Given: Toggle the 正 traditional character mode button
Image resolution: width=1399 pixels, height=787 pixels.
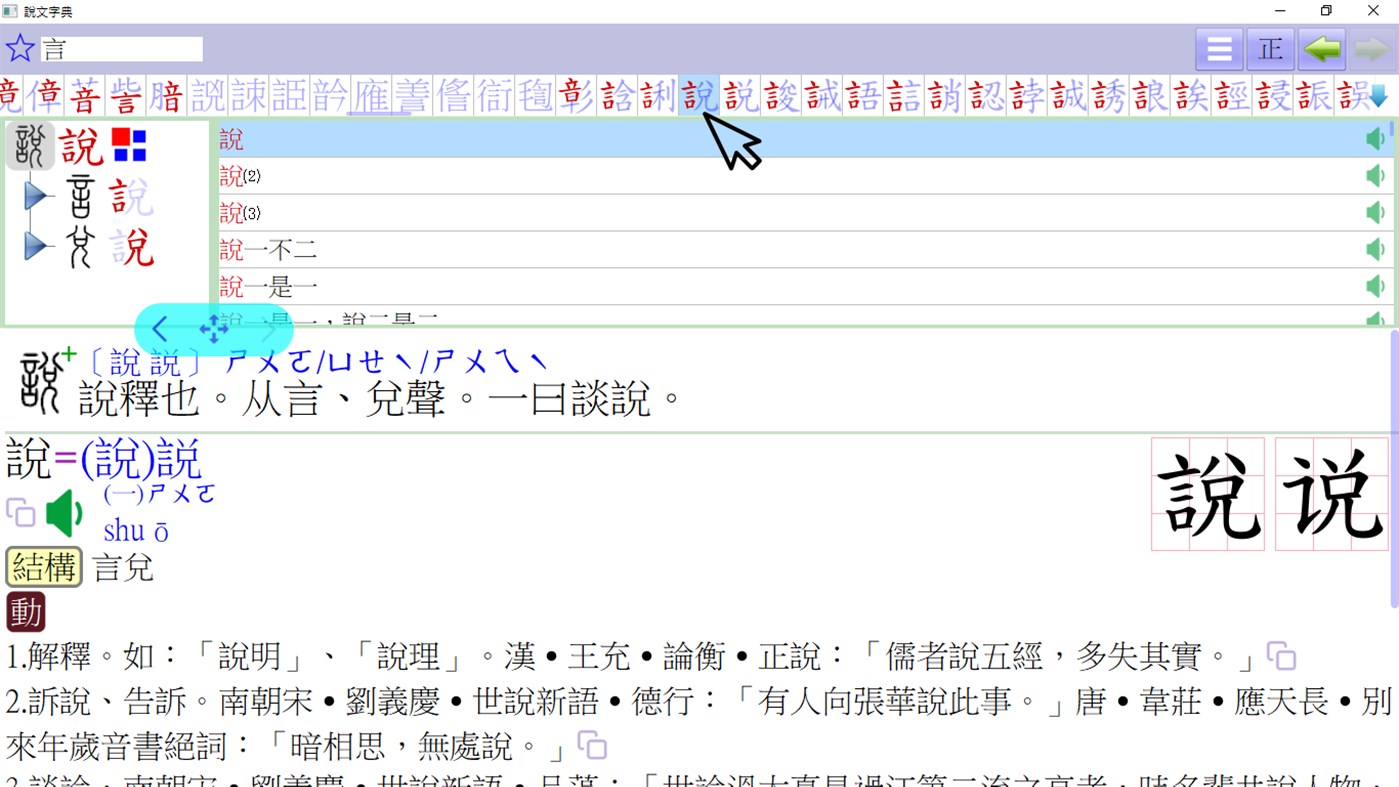Looking at the screenshot, I should [x=1269, y=48].
